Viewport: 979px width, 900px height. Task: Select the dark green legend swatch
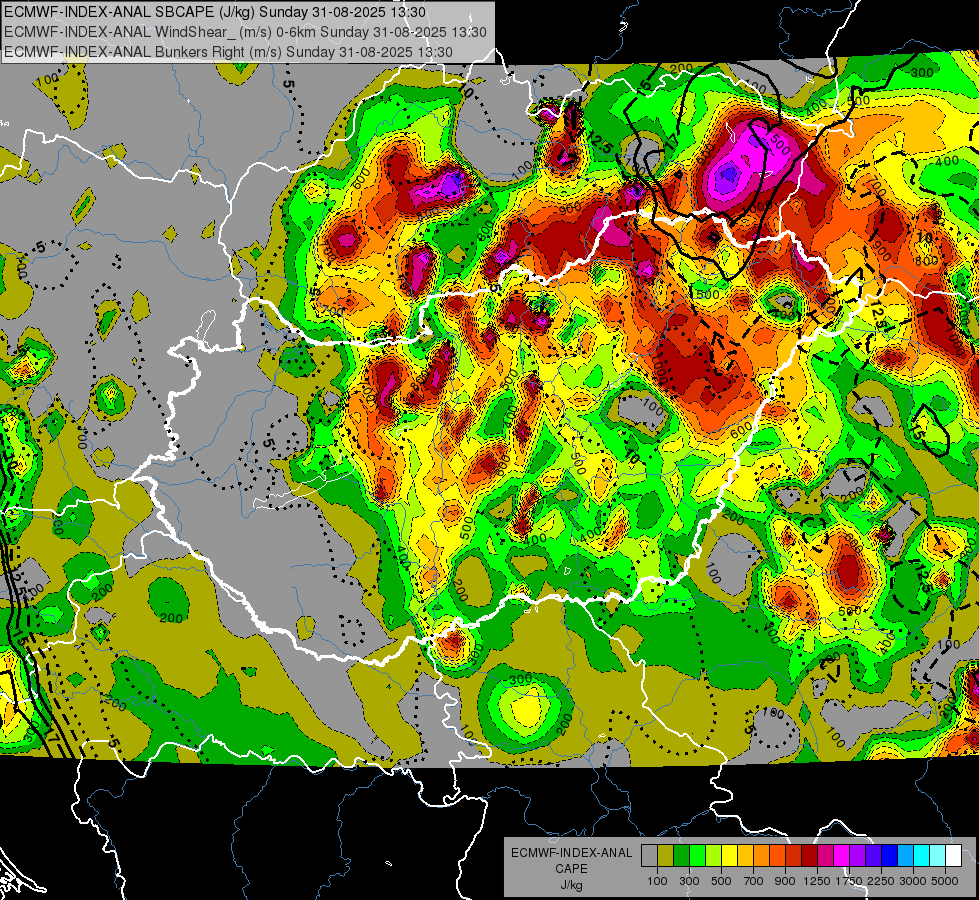tap(681, 856)
